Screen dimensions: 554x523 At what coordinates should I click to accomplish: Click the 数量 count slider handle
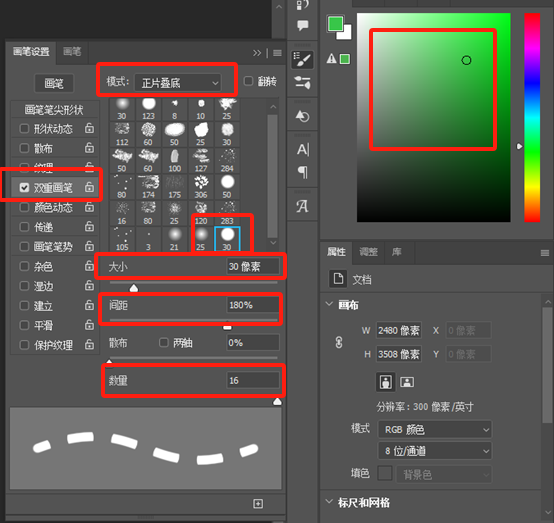click(x=277, y=401)
